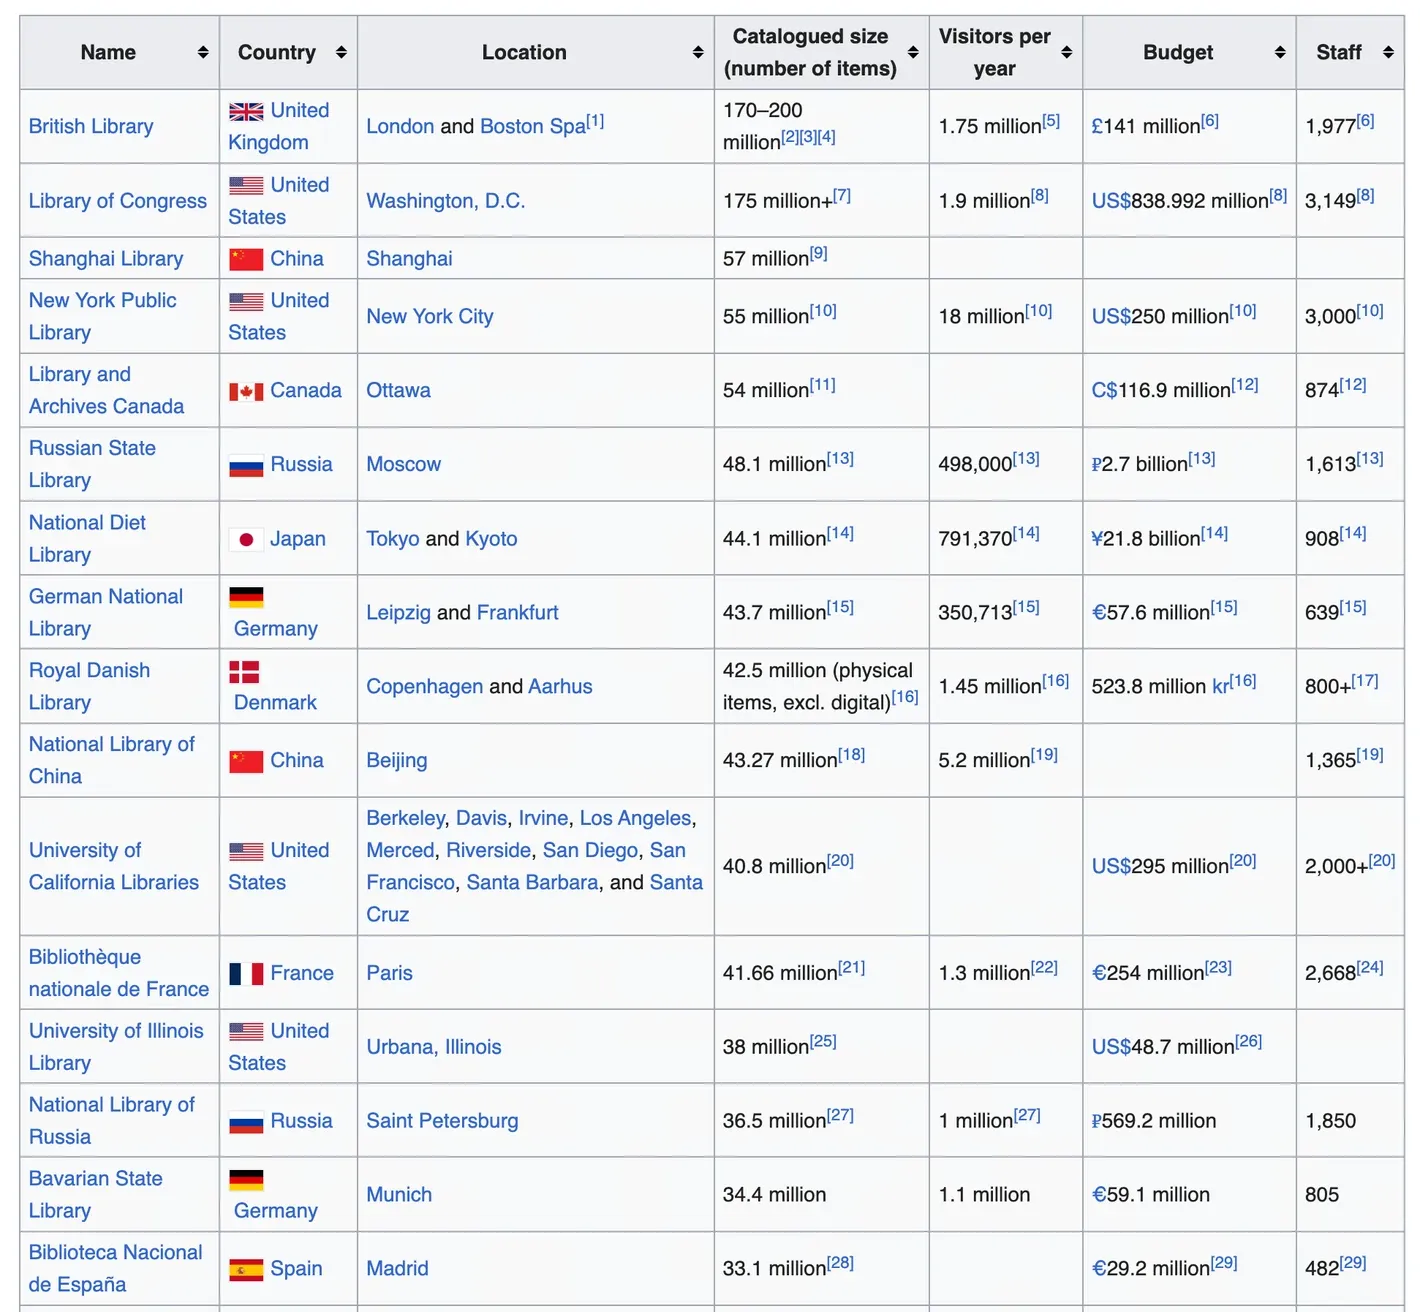Open Royal Danish Library's kr currency link
This screenshot has width=1420, height=1312.
(1220, 687)
